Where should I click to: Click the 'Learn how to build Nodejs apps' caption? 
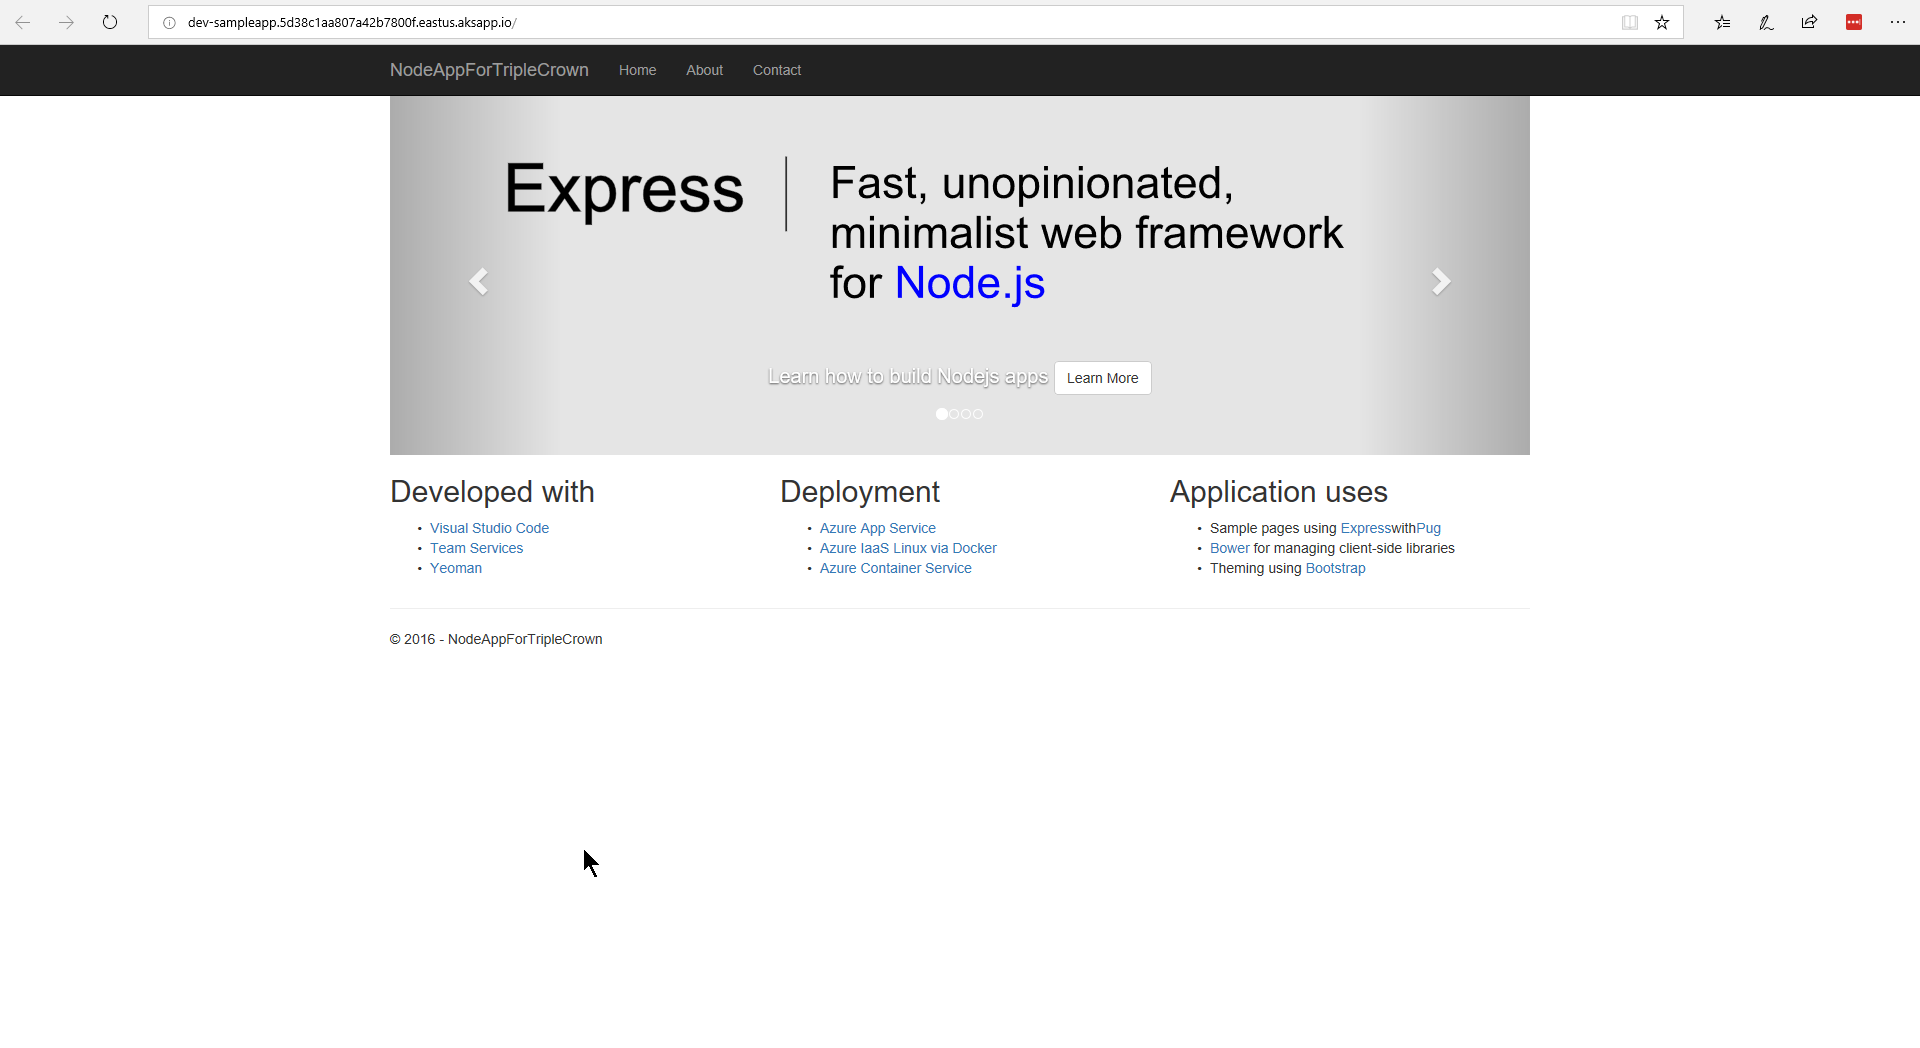click(x=908, y=376)
